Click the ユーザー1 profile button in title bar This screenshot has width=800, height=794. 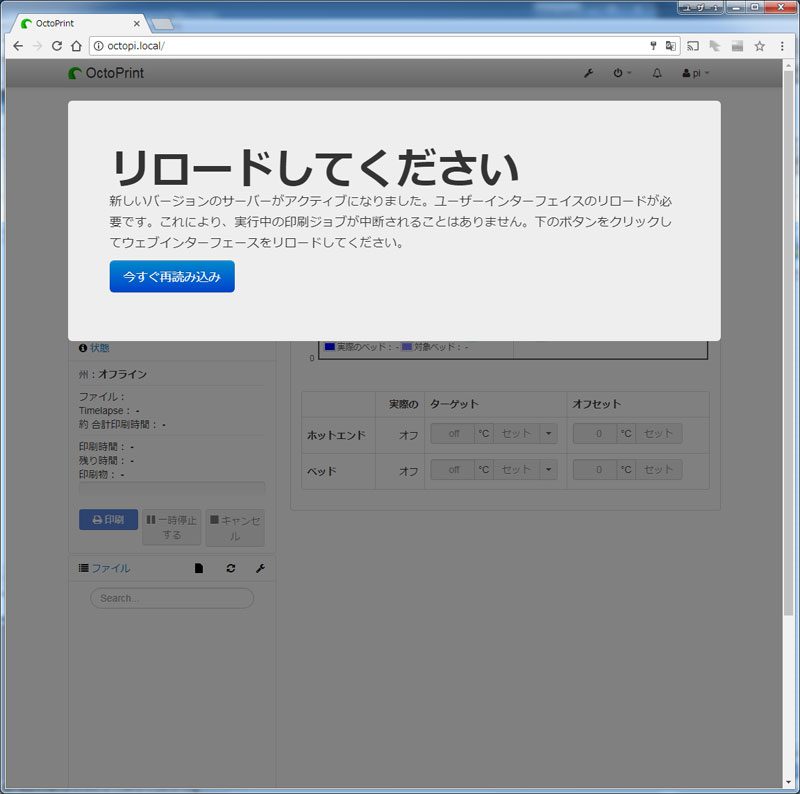(x=701, y=8)
